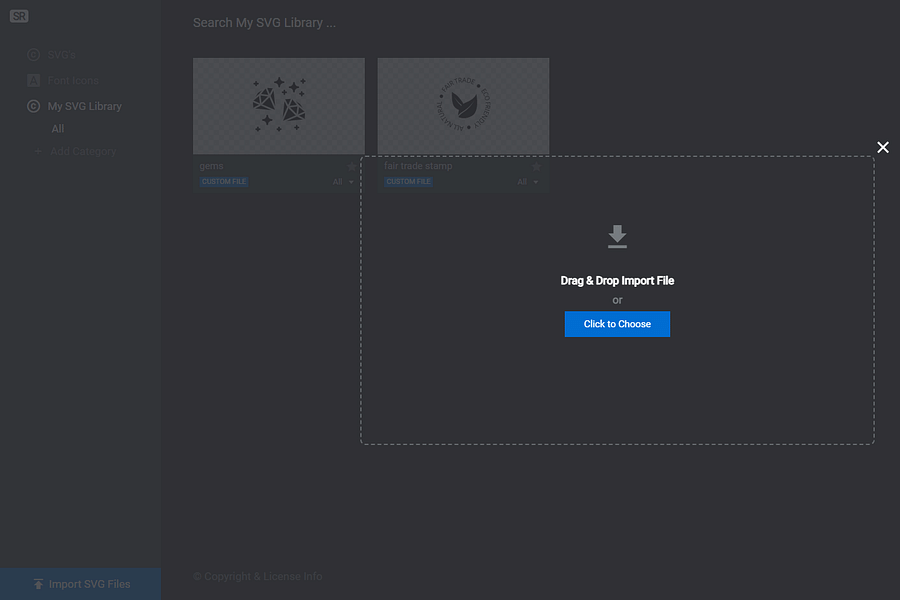Click Import SVG Files at the bottom
Viewport: 900px width, 600px height.
click(80, 584)
